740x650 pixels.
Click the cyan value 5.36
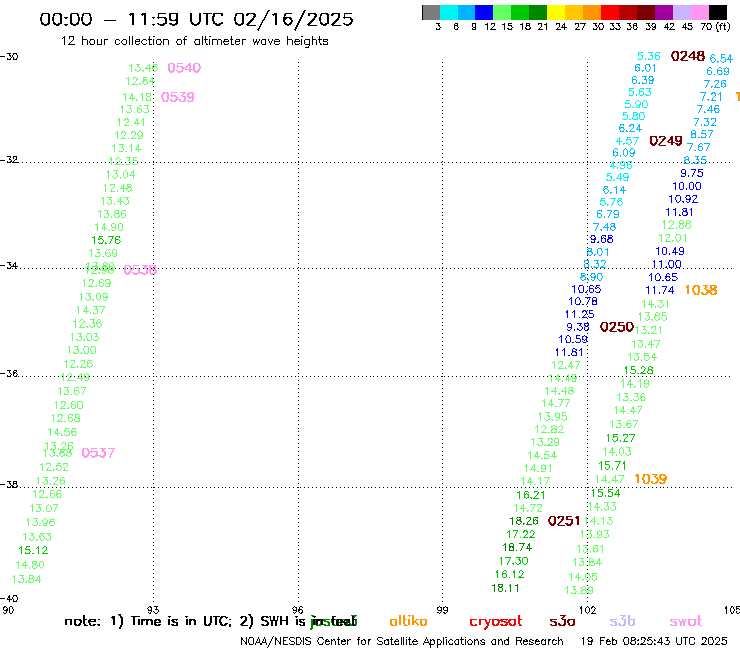649,56
